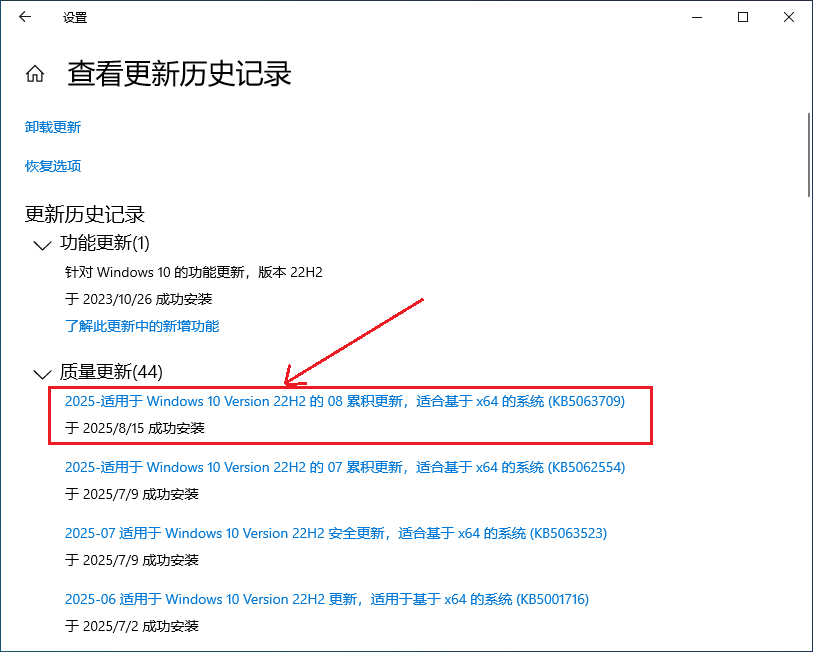813x652 pixels.
Task: Close the 设置 window
Action: click(789, 17)
